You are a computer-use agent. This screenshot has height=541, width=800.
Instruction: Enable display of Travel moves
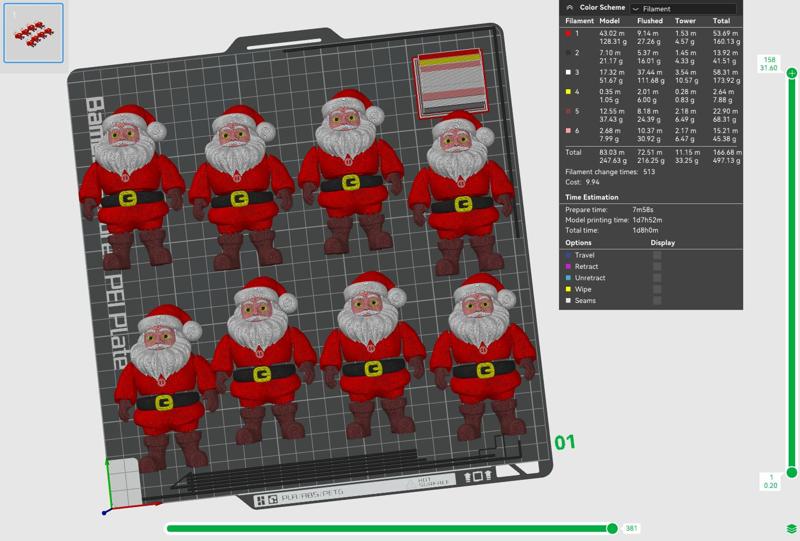657,255
